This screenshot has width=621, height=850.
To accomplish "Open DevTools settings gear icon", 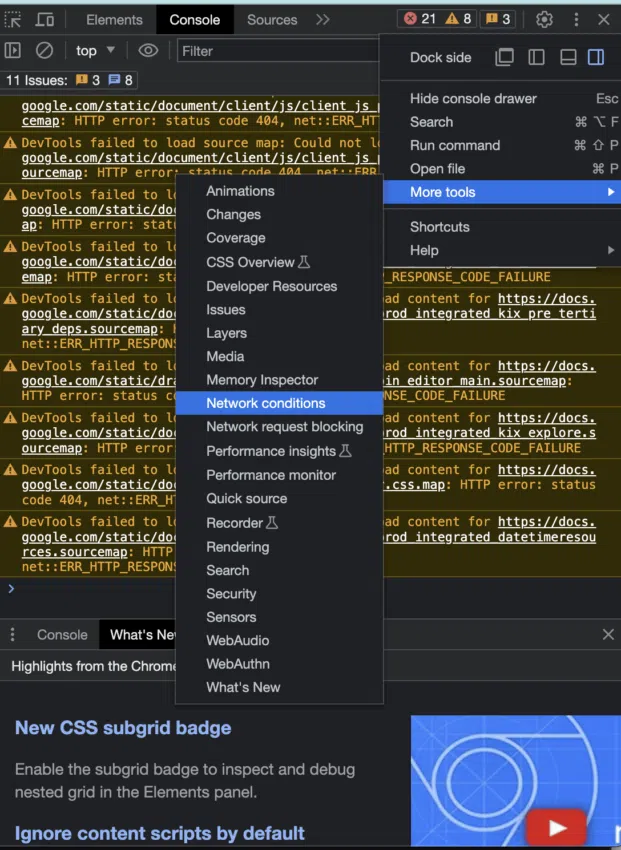I will click(544, 19).
